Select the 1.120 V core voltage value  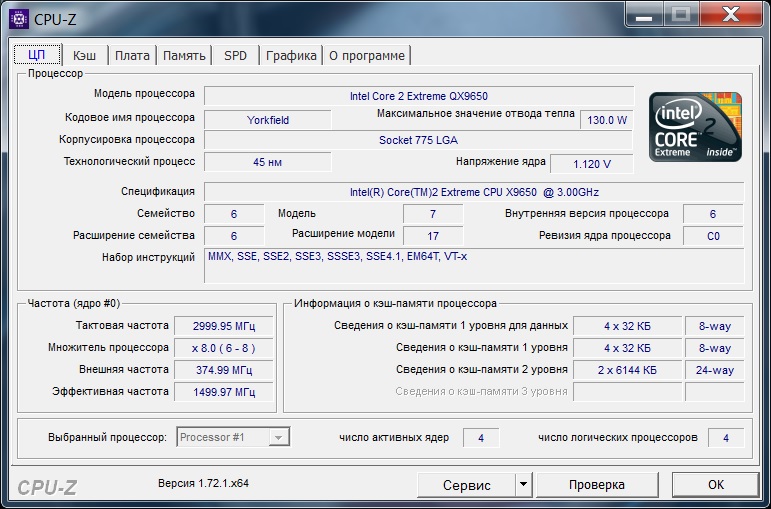[x=592, y=164]
